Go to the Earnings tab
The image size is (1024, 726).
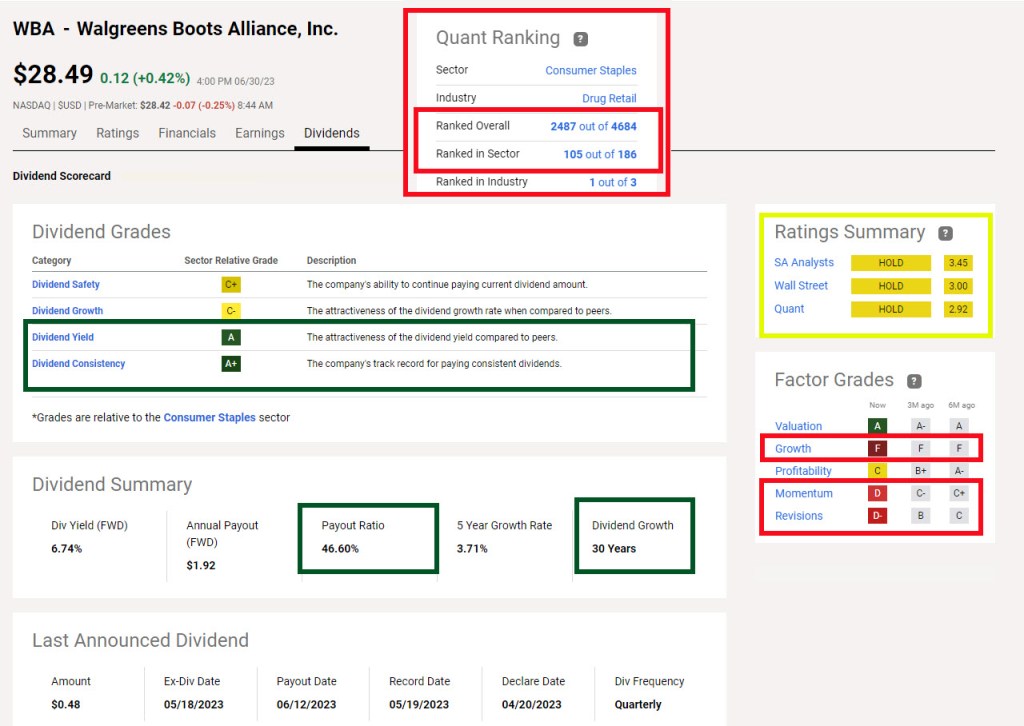coord(260,133)
